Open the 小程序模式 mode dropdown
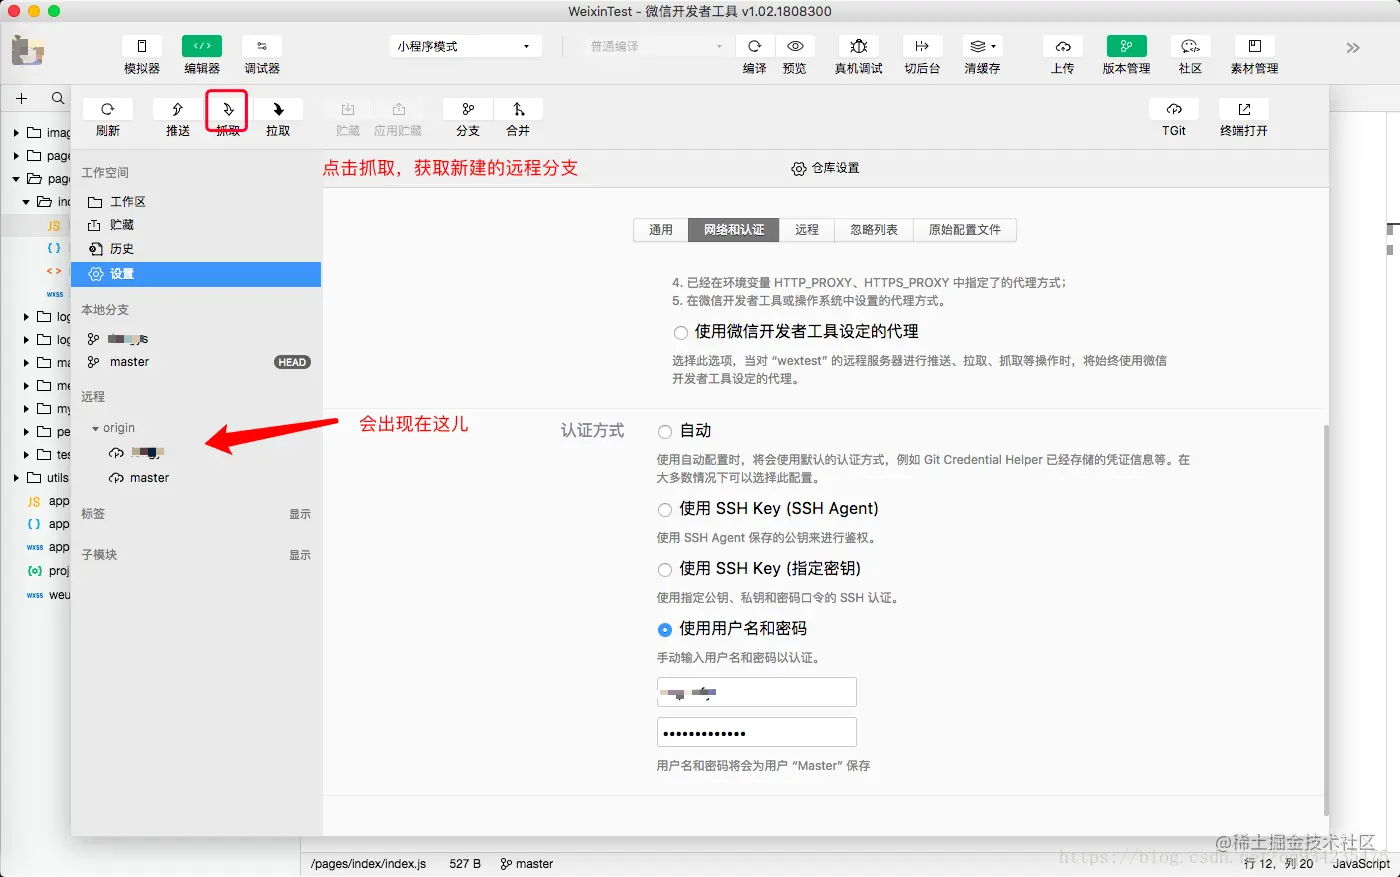 click(465, 46)
